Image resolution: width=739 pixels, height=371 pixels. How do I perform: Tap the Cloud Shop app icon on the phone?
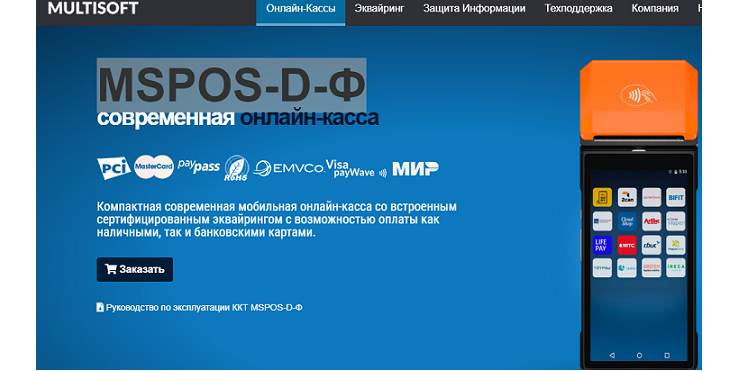pyautogui.click(x=627, y=222)
